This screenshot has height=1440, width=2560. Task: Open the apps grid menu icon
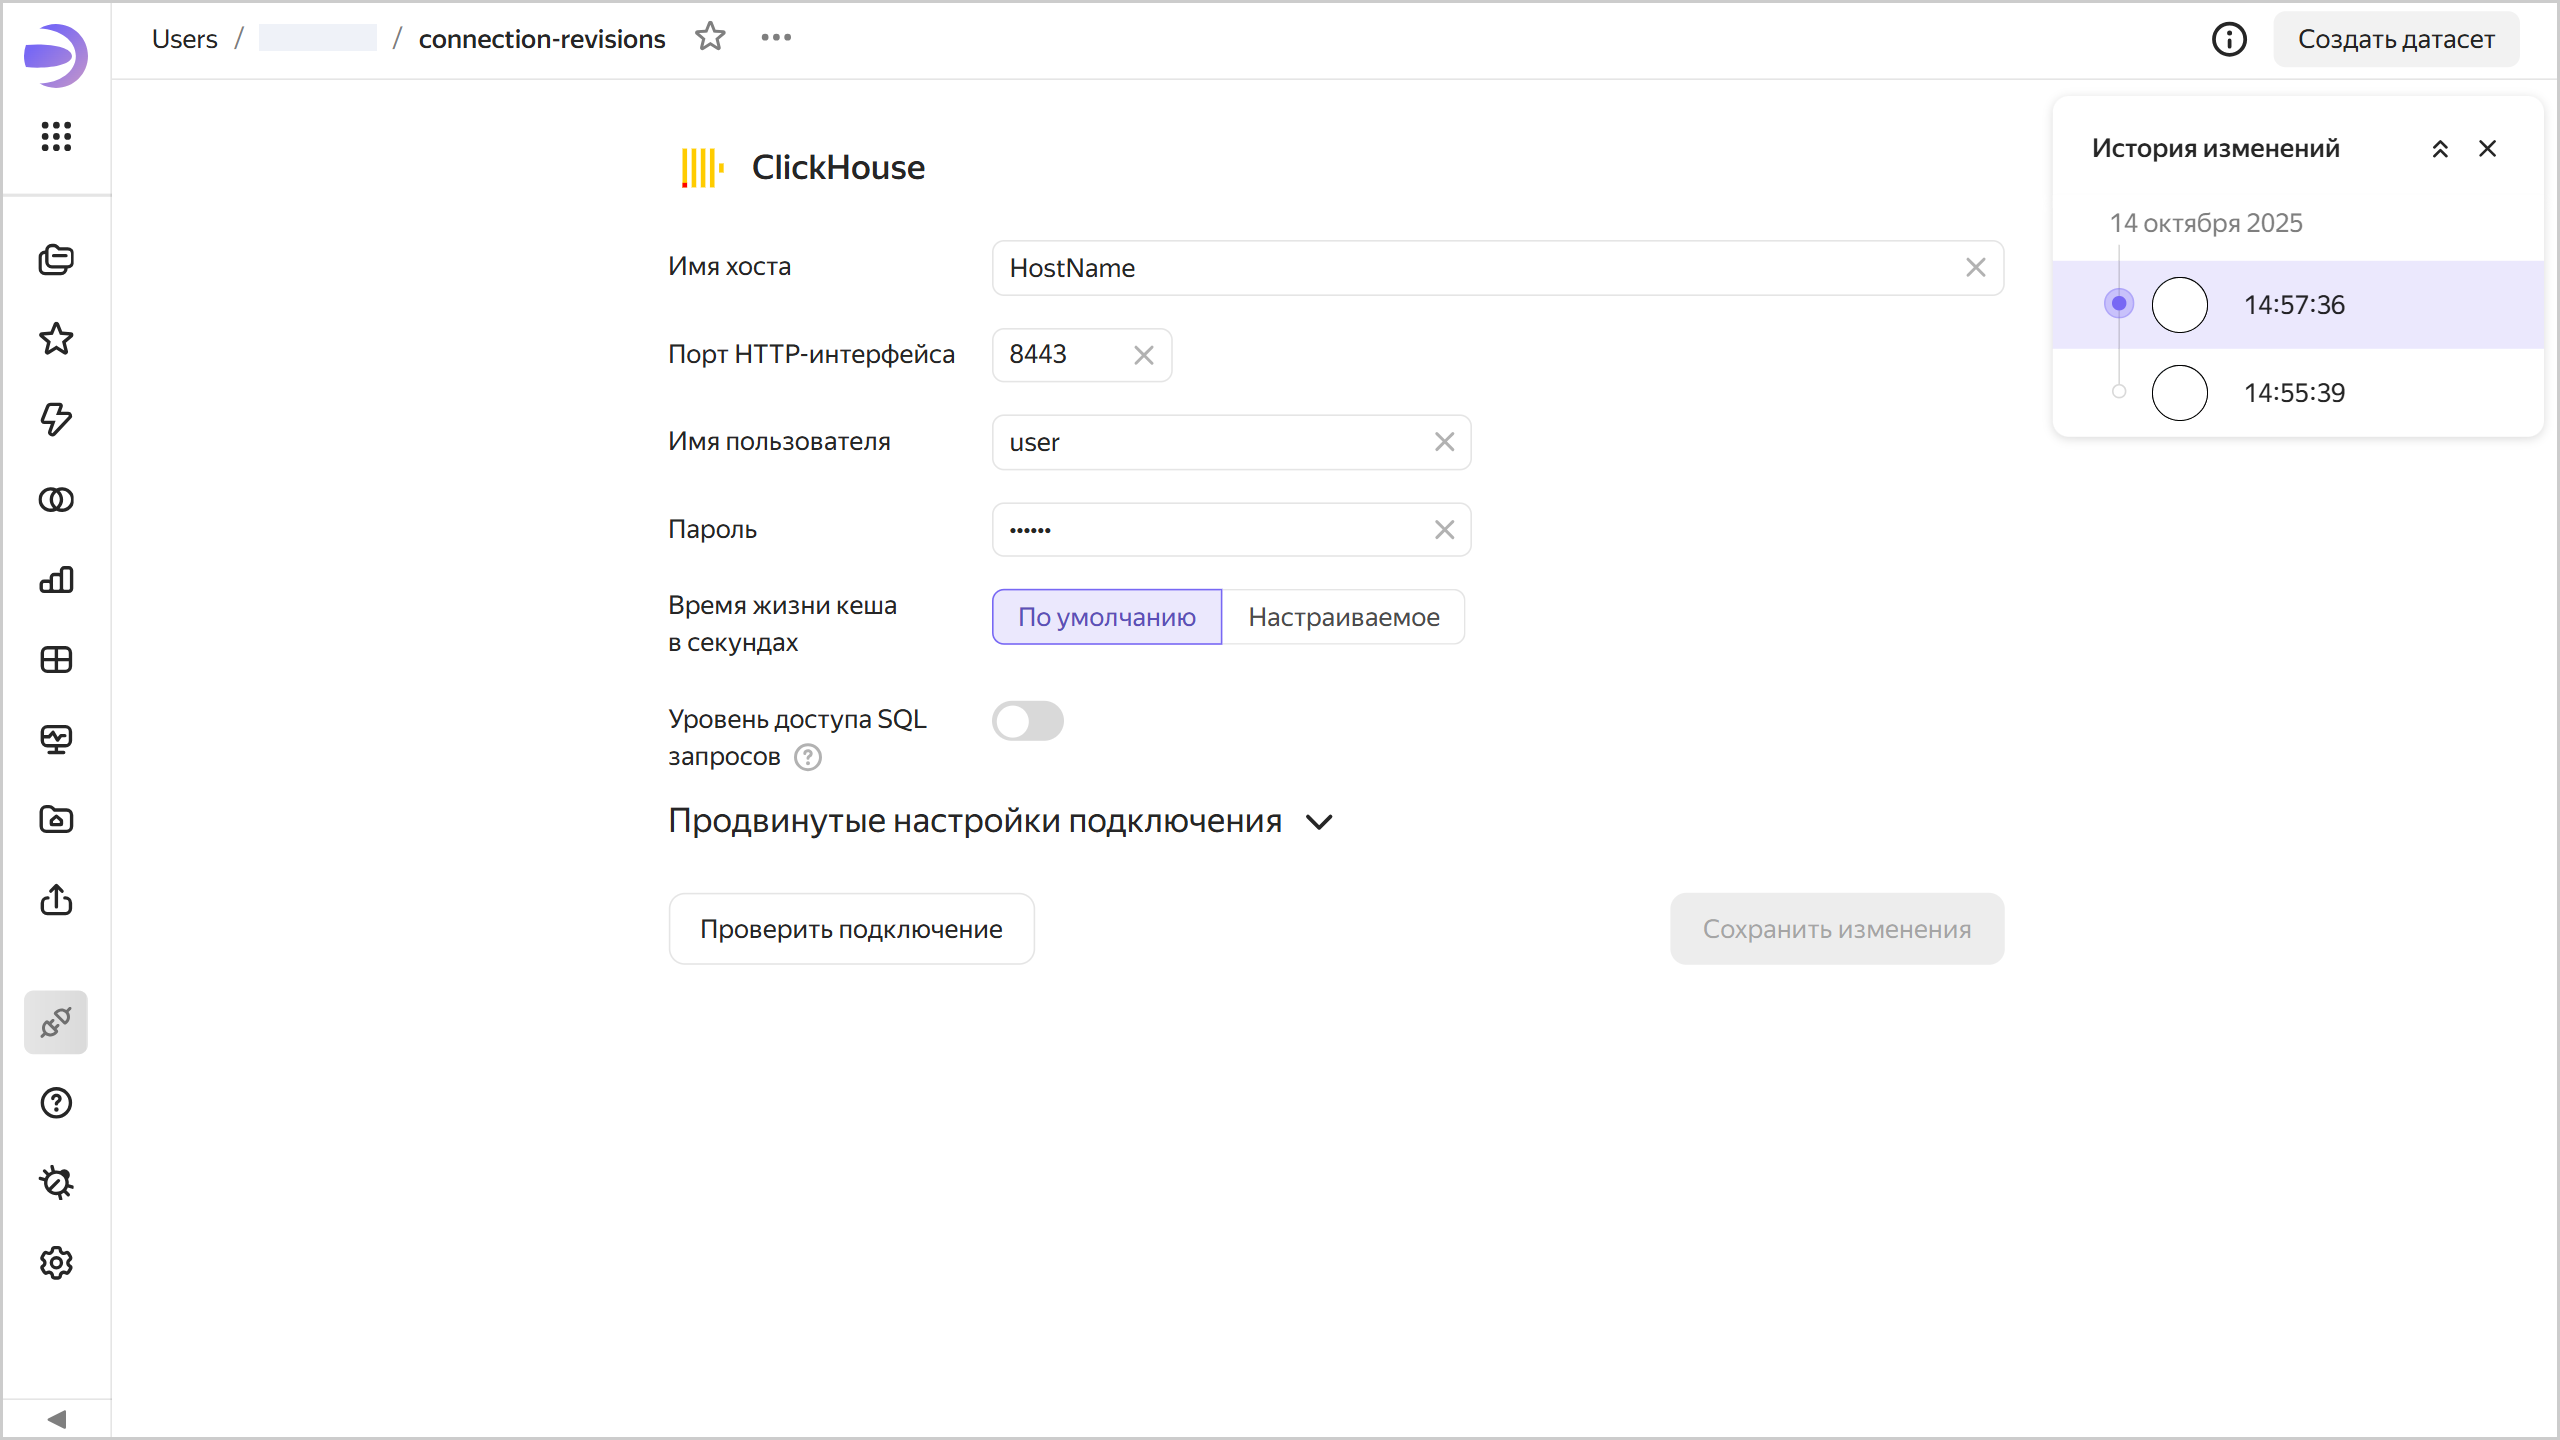[56, 136]
